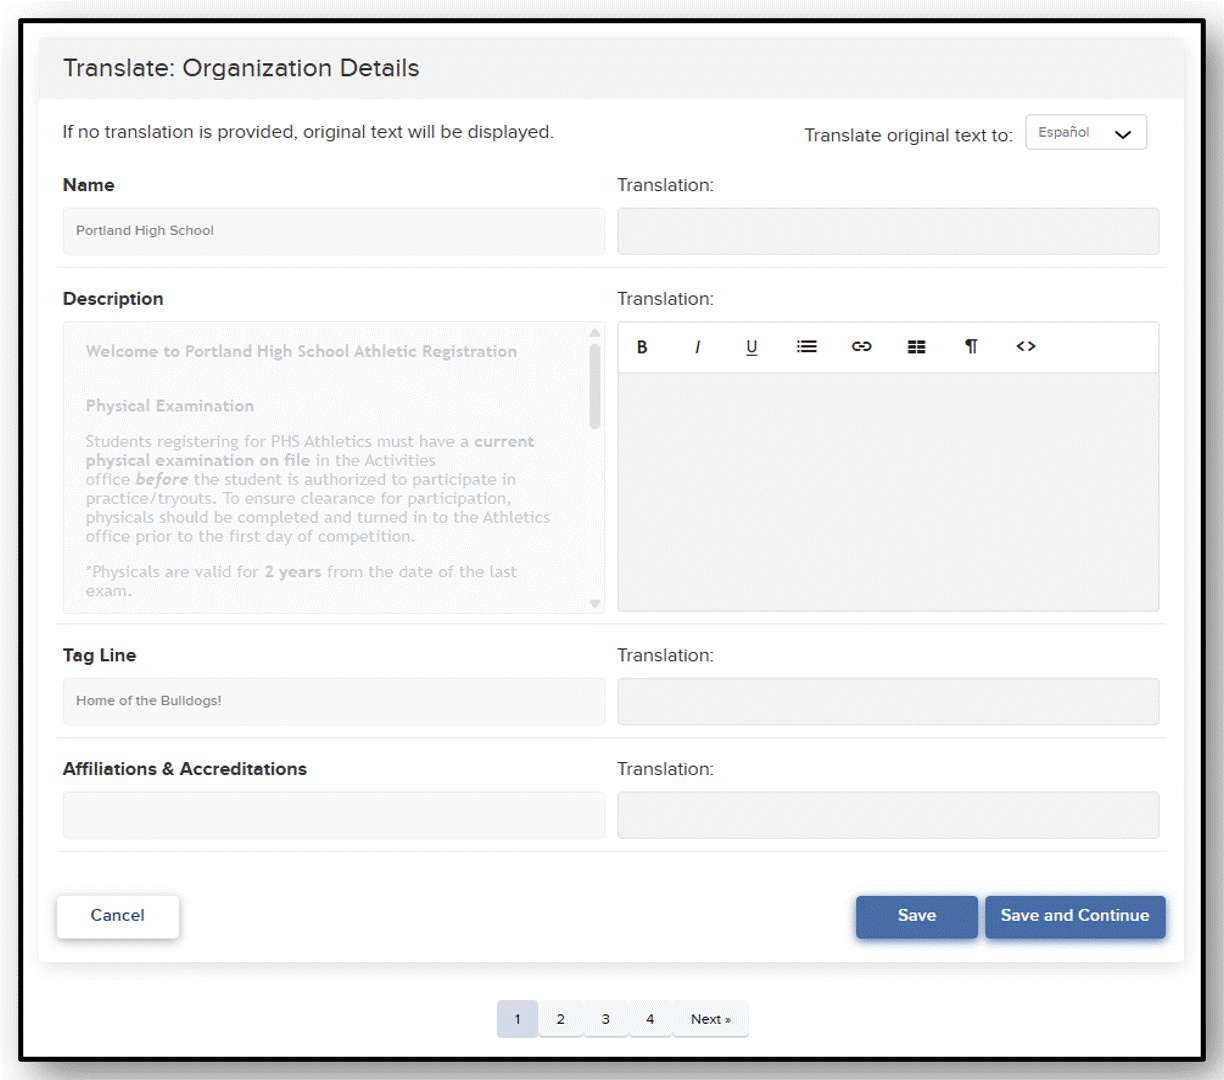Switch to code view in editor

point(1026,347)
